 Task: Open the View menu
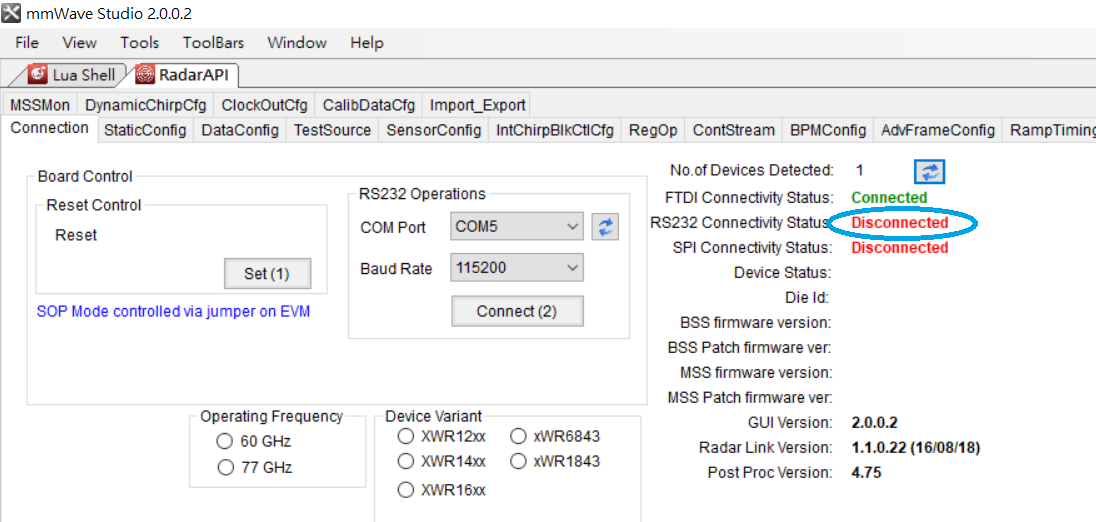point(79,43)
